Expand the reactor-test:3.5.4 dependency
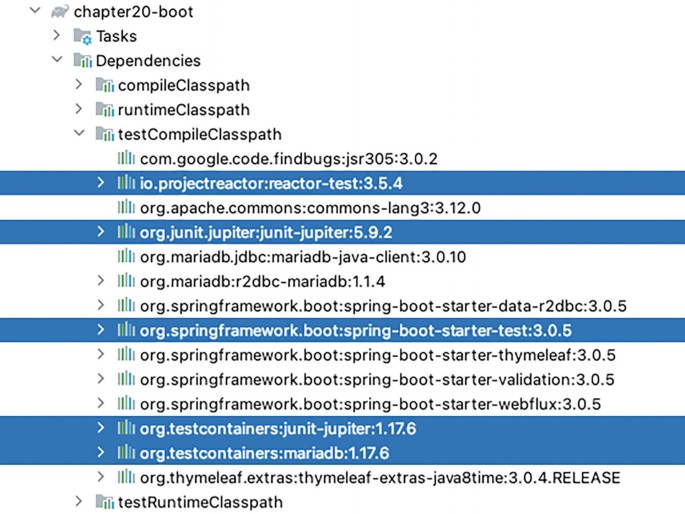 click(x=100, y=183)
